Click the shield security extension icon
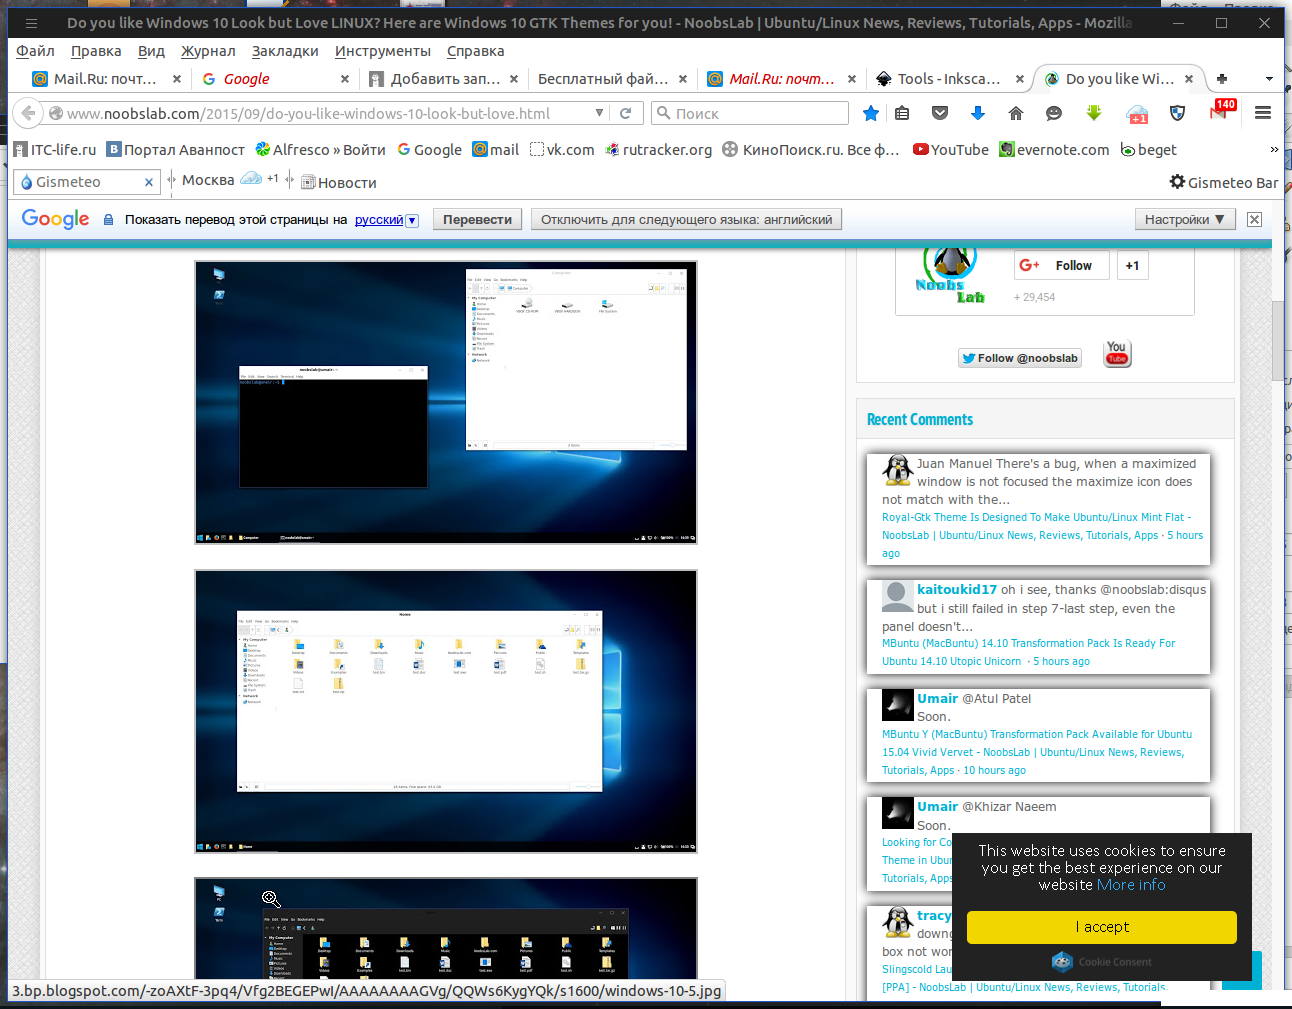The height and width of the screenshot is (1009, 1292). point(1178,113)
